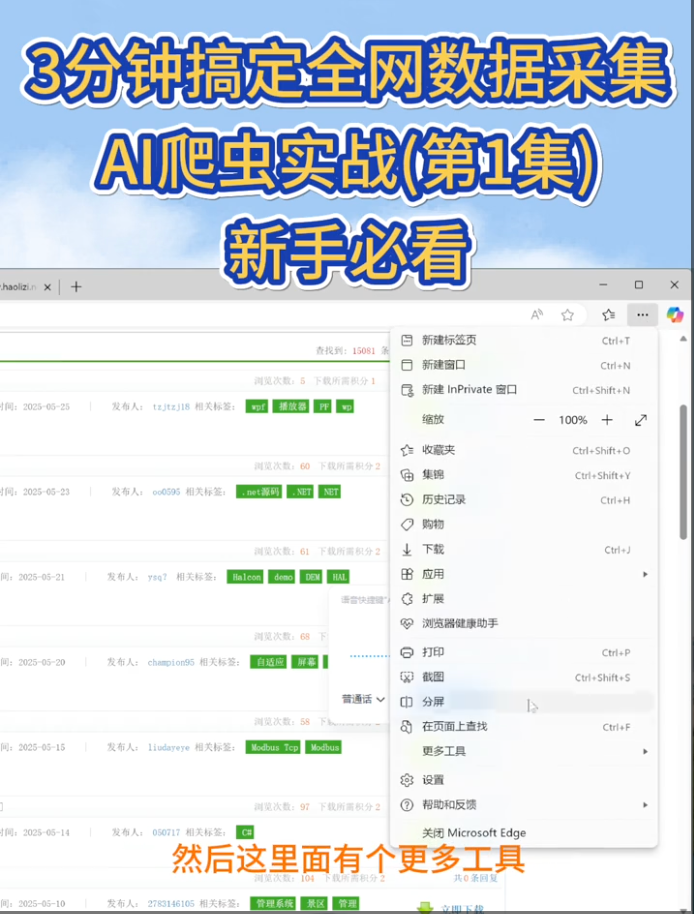Choose 截图 screenshot entry
This screenshot has height=914, width=694.
[x=523, y=677]
